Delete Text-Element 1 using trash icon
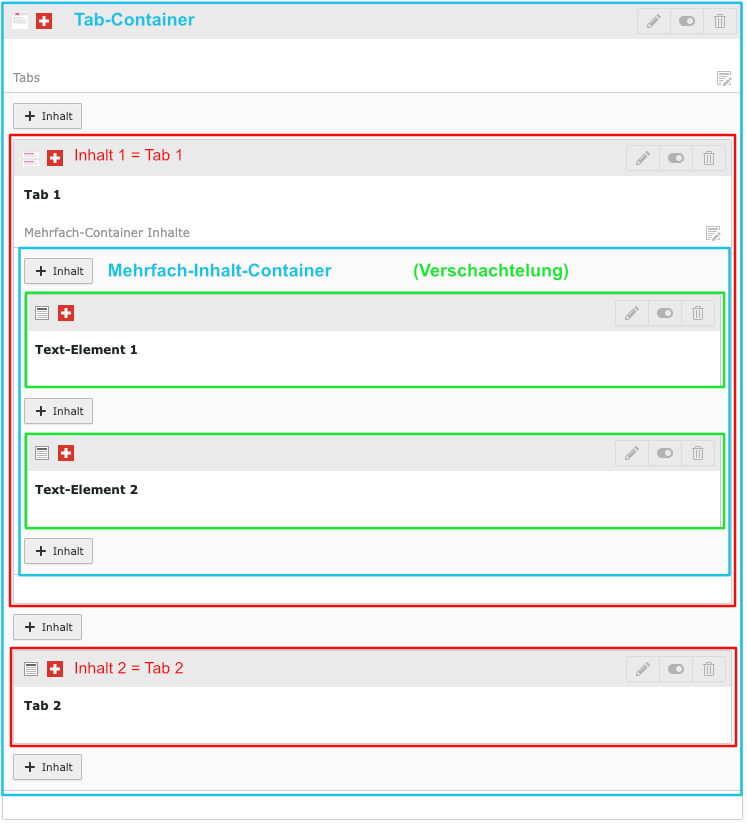Viewport: 747px width, 823px height. [x=698, y=313]
